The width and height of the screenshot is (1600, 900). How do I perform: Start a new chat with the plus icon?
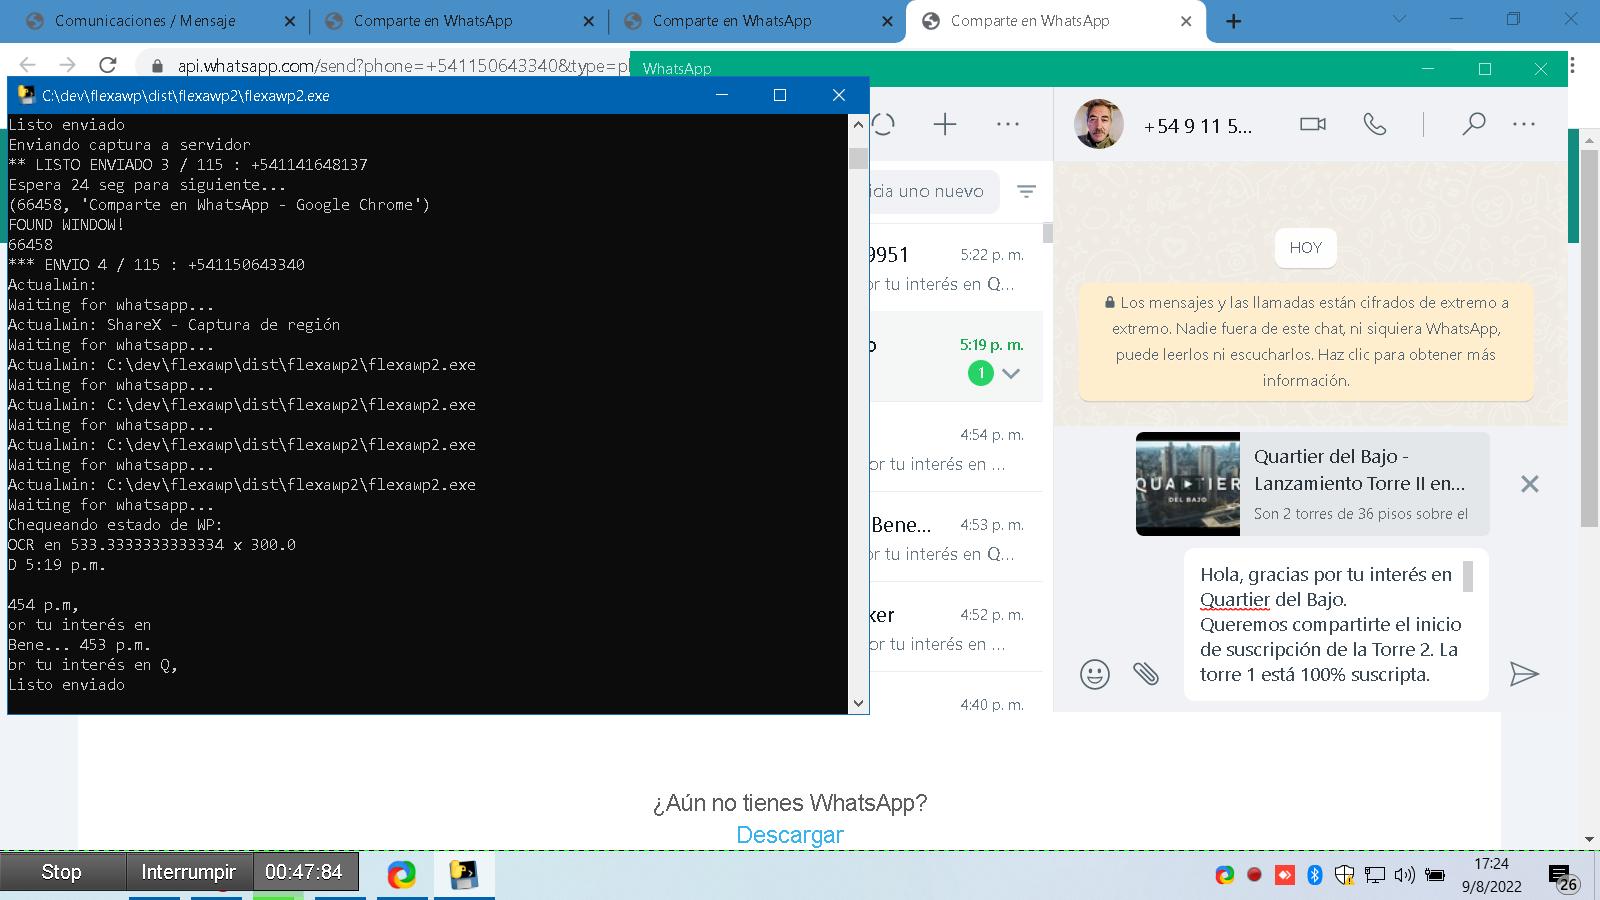[945, 124]
